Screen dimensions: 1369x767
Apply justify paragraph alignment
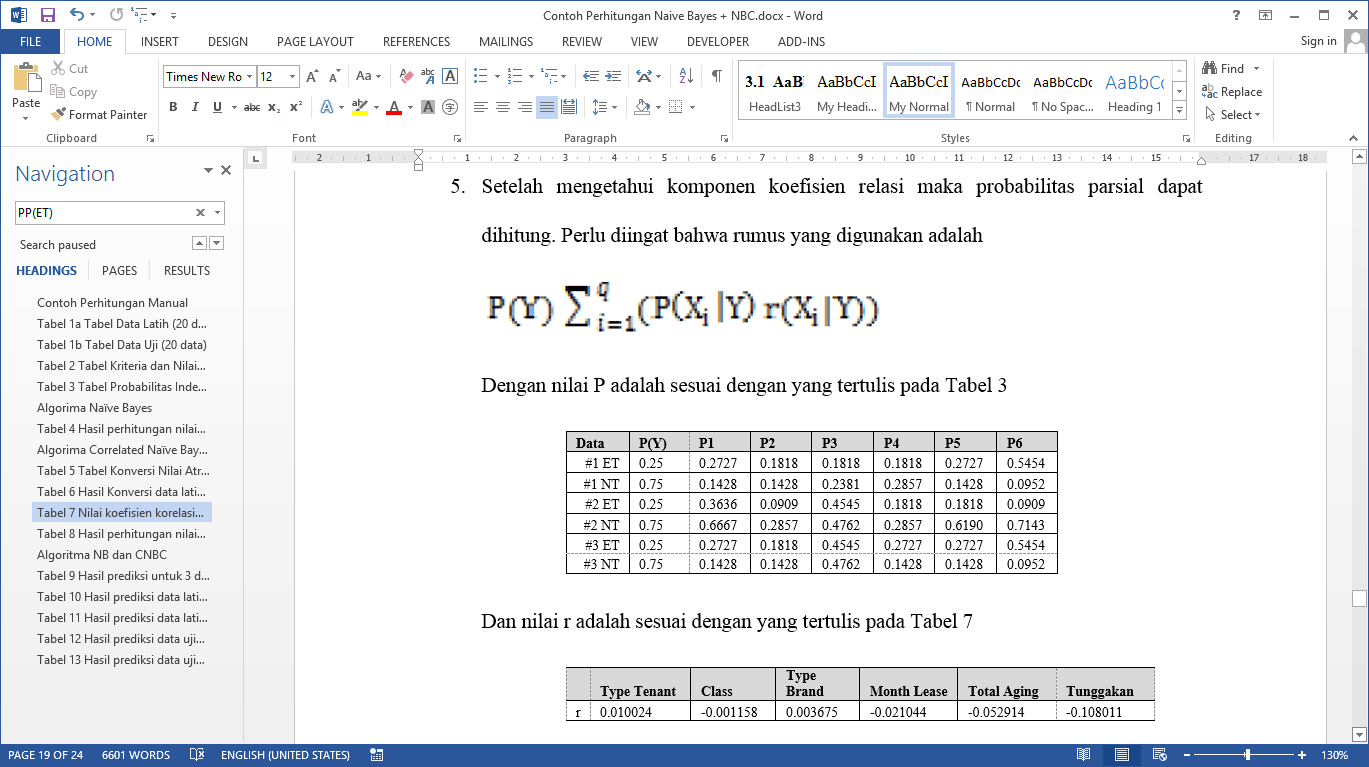[x=547, y=107]
